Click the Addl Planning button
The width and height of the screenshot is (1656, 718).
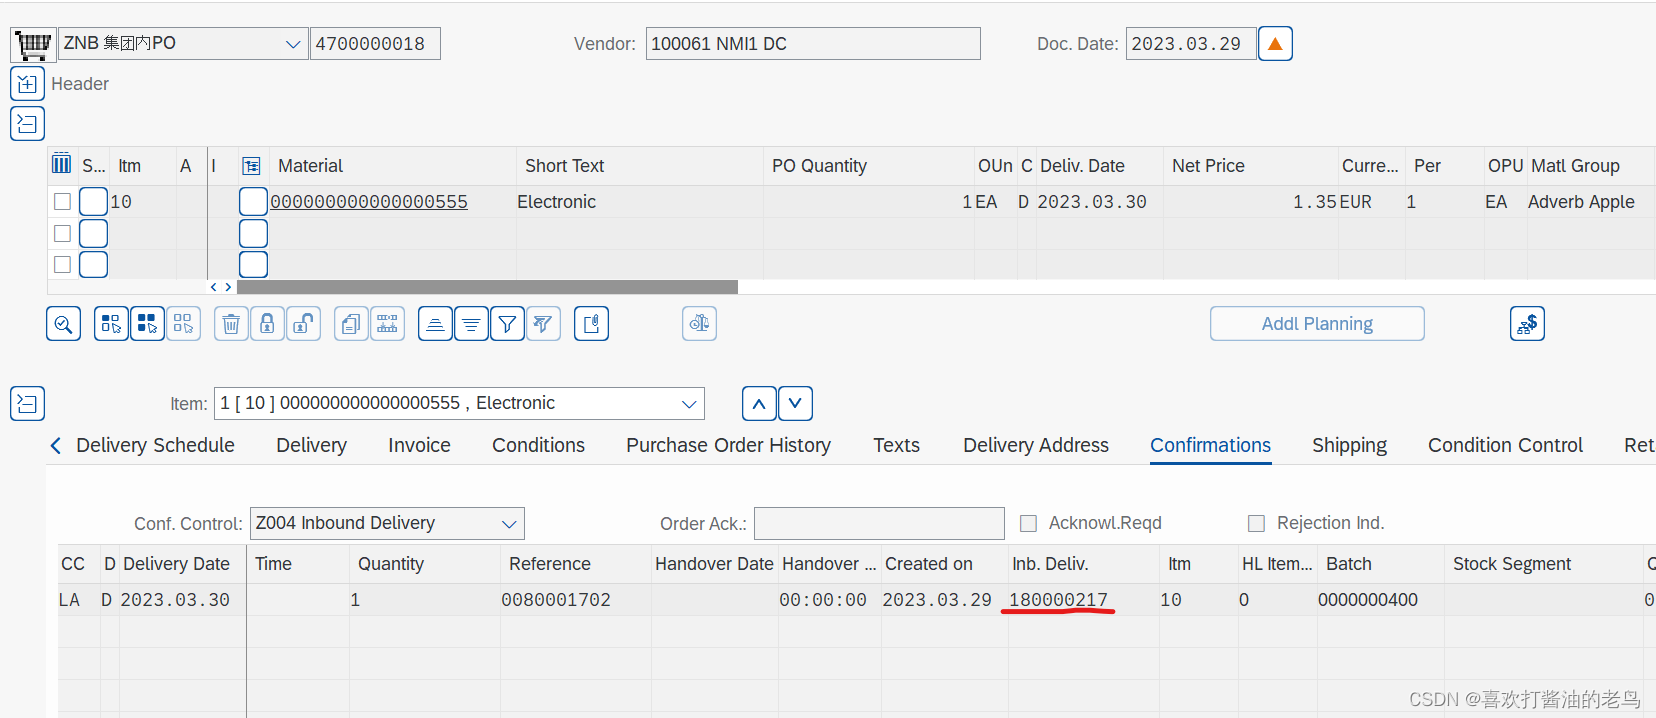tap(1316, 323)
